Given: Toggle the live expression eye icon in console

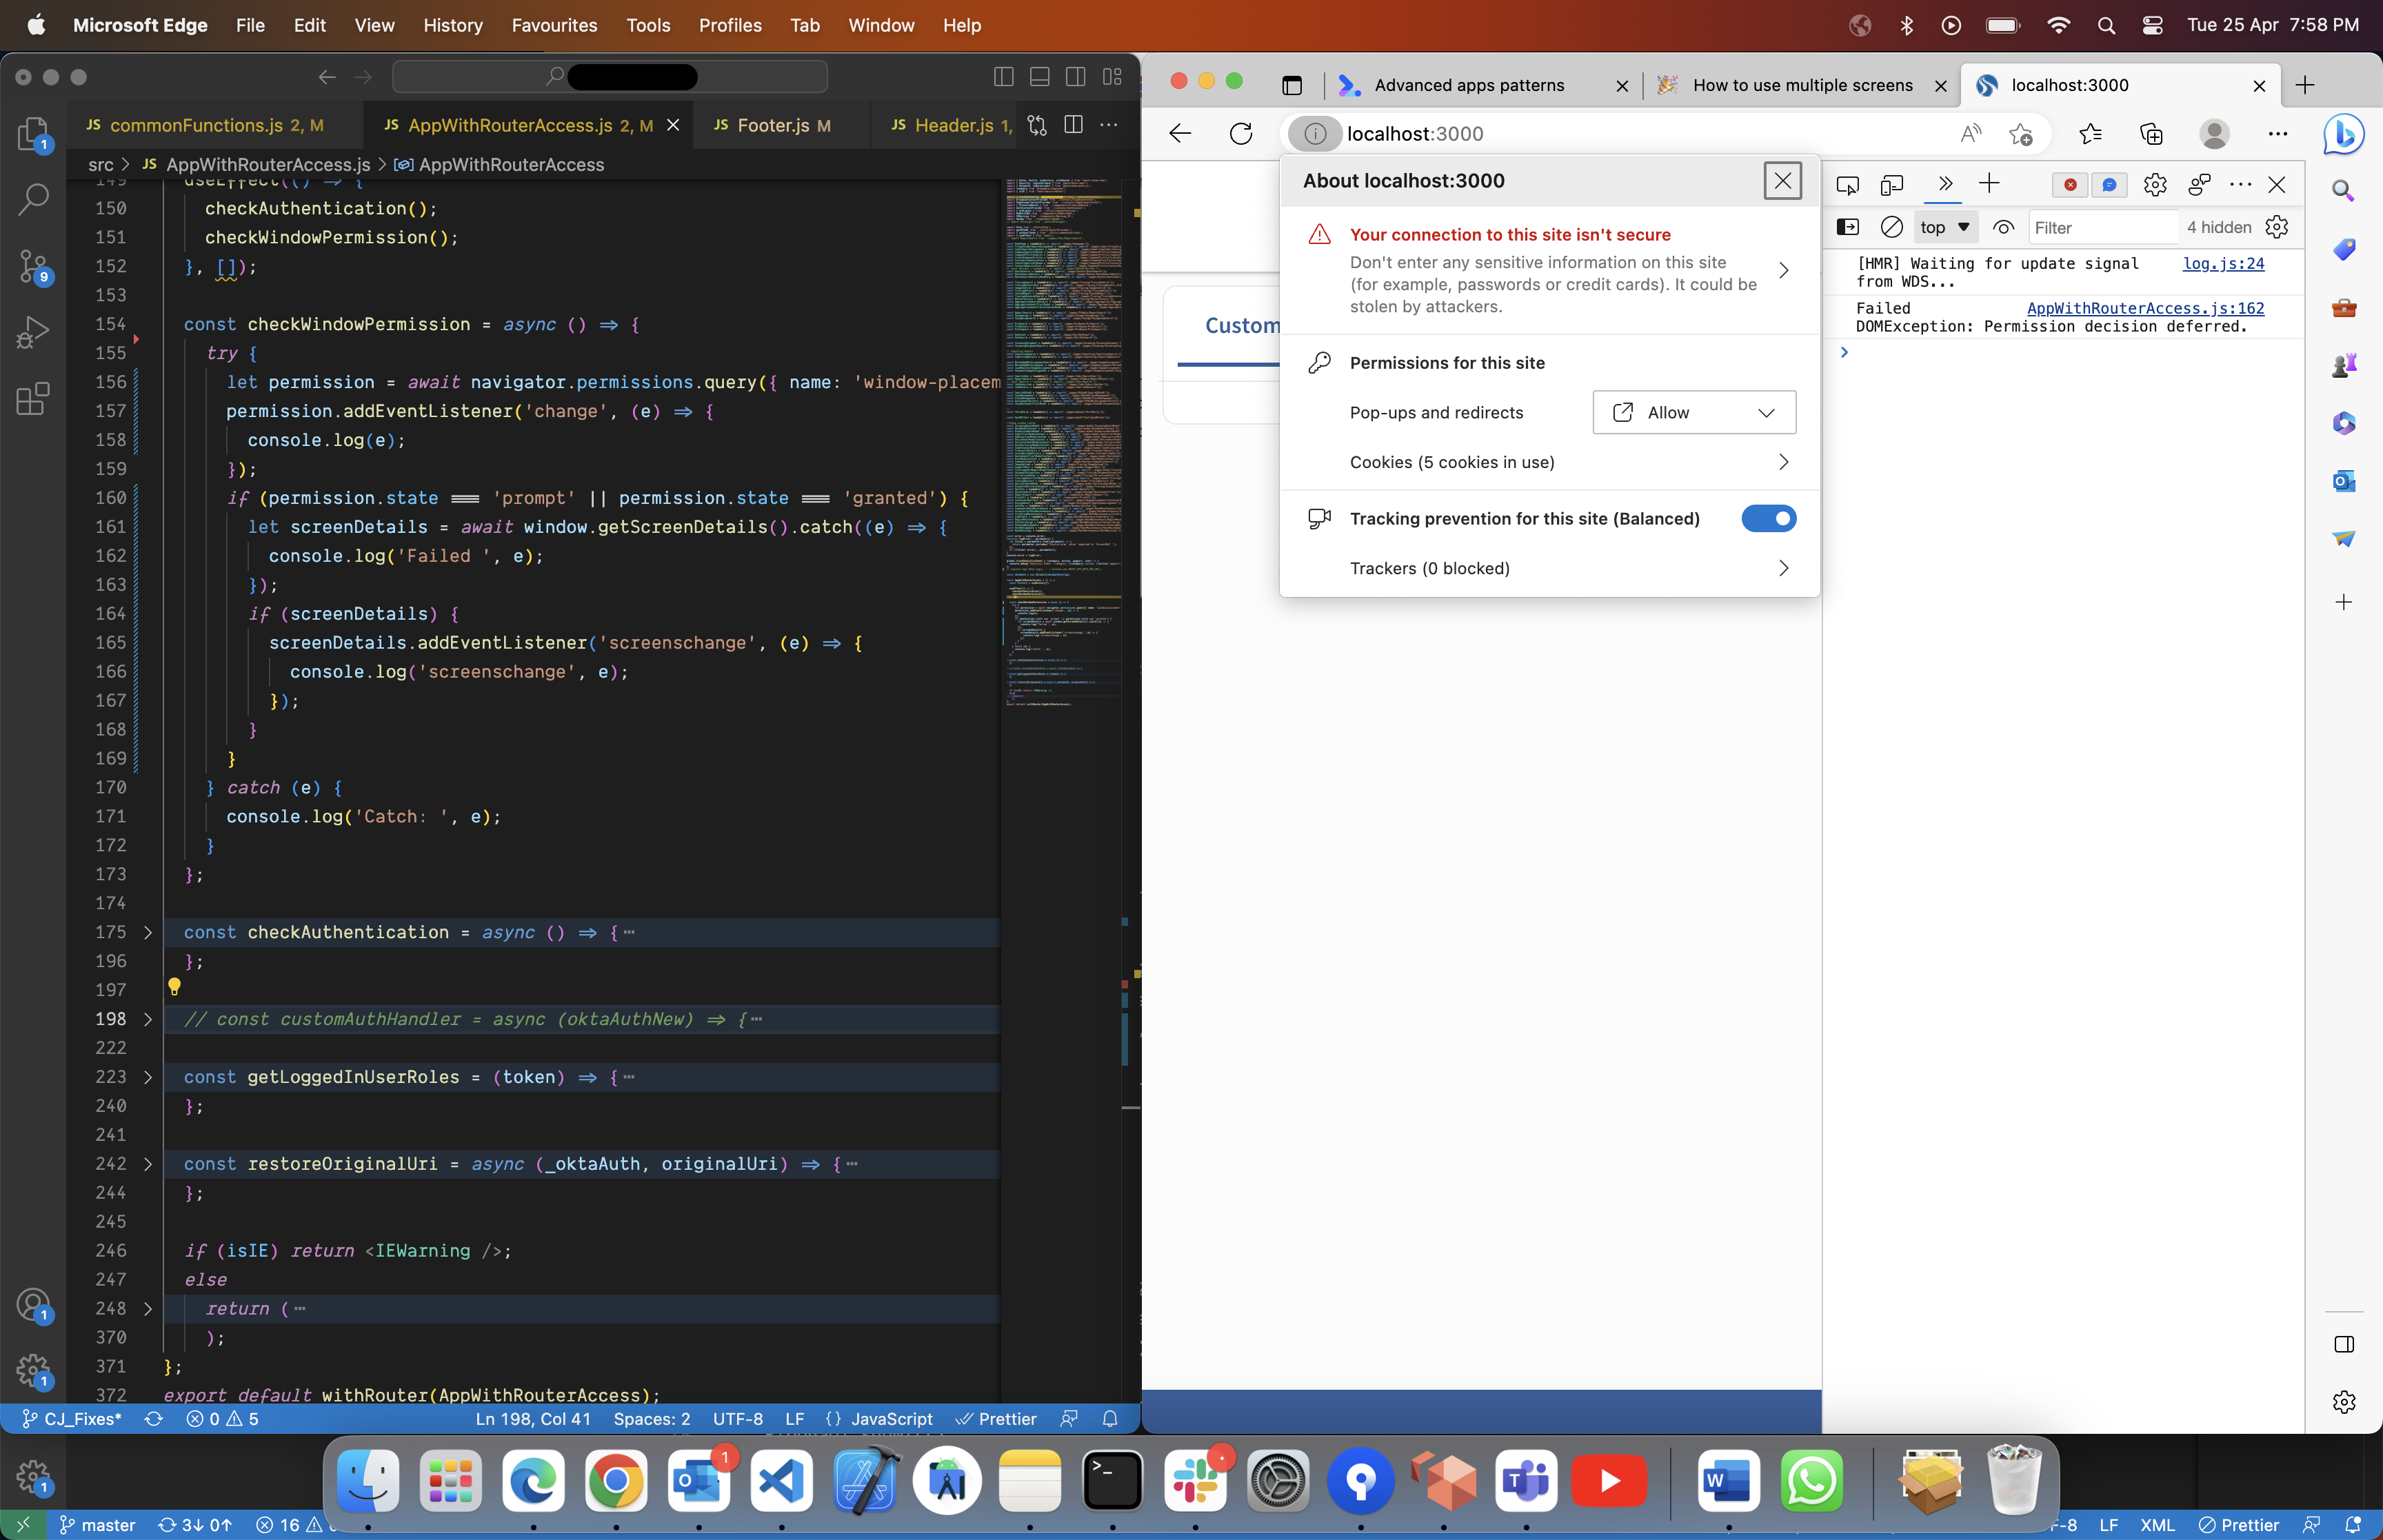Looking at the screenshot, I should pyautogui.click(x=2004, y=227).
